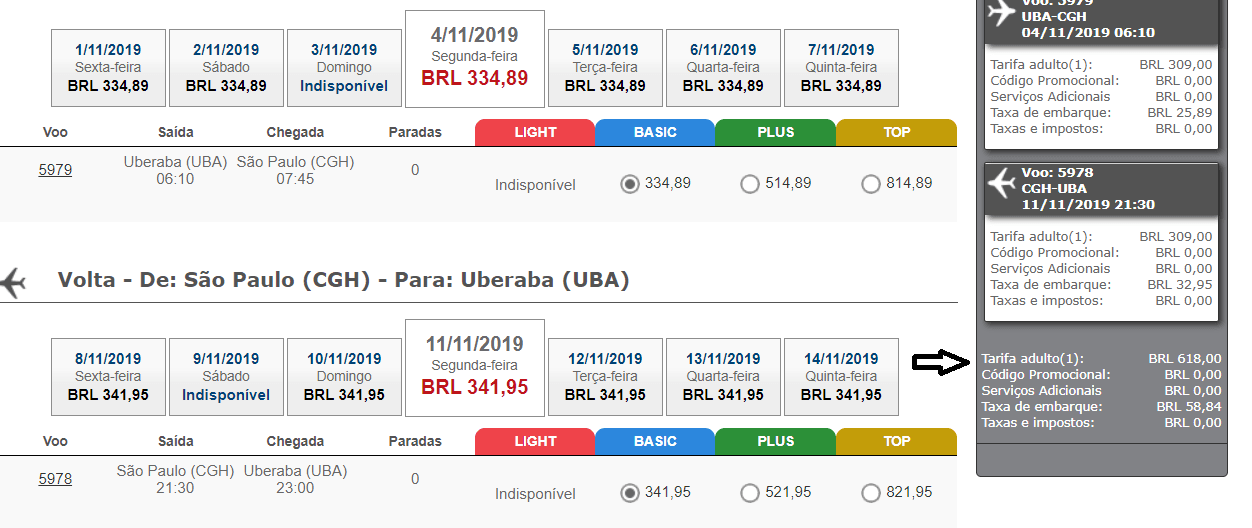The image size is (1252, 528).
Task: Select PLUS fare 514,89 for flight 5979
Action: pyautogui.click(x=749, y=184)
